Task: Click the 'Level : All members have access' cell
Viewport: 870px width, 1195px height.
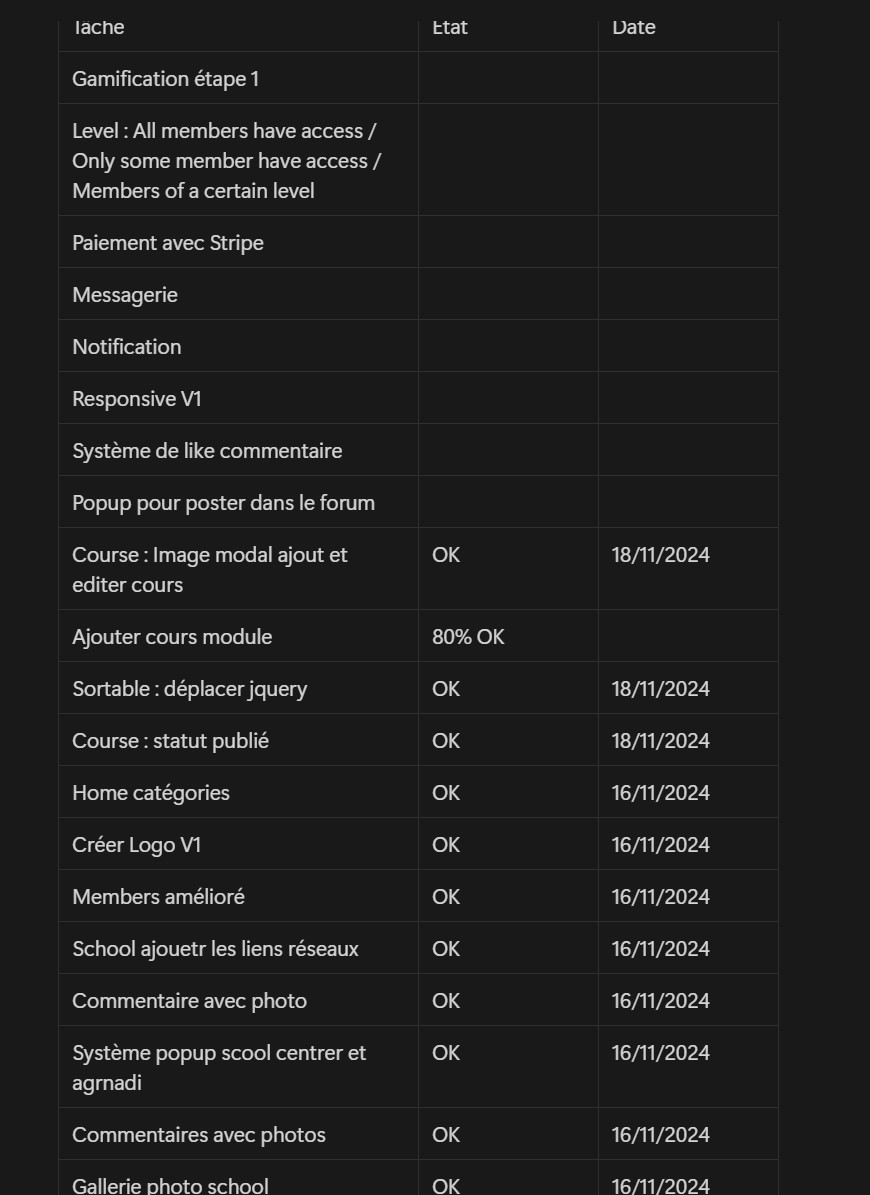Action: (x=238, y=159)
